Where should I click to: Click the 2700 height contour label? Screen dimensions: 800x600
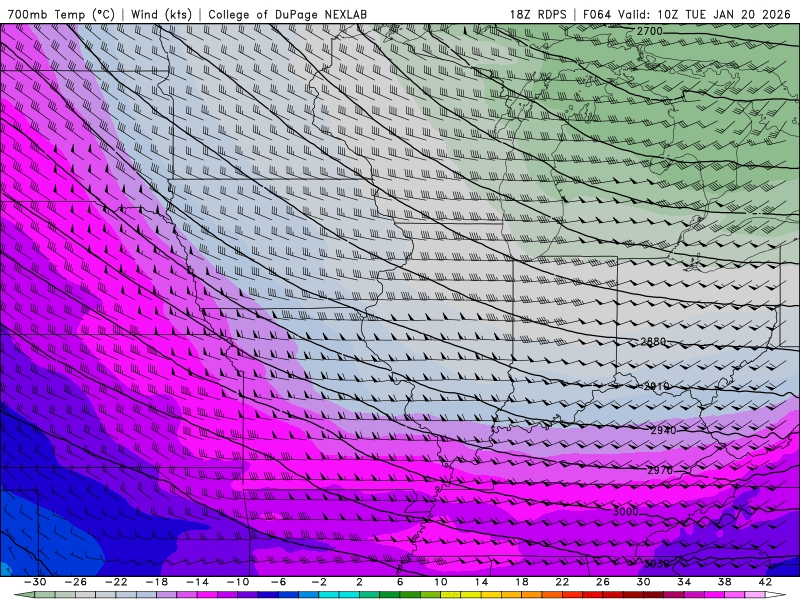(x=649, y=31)
